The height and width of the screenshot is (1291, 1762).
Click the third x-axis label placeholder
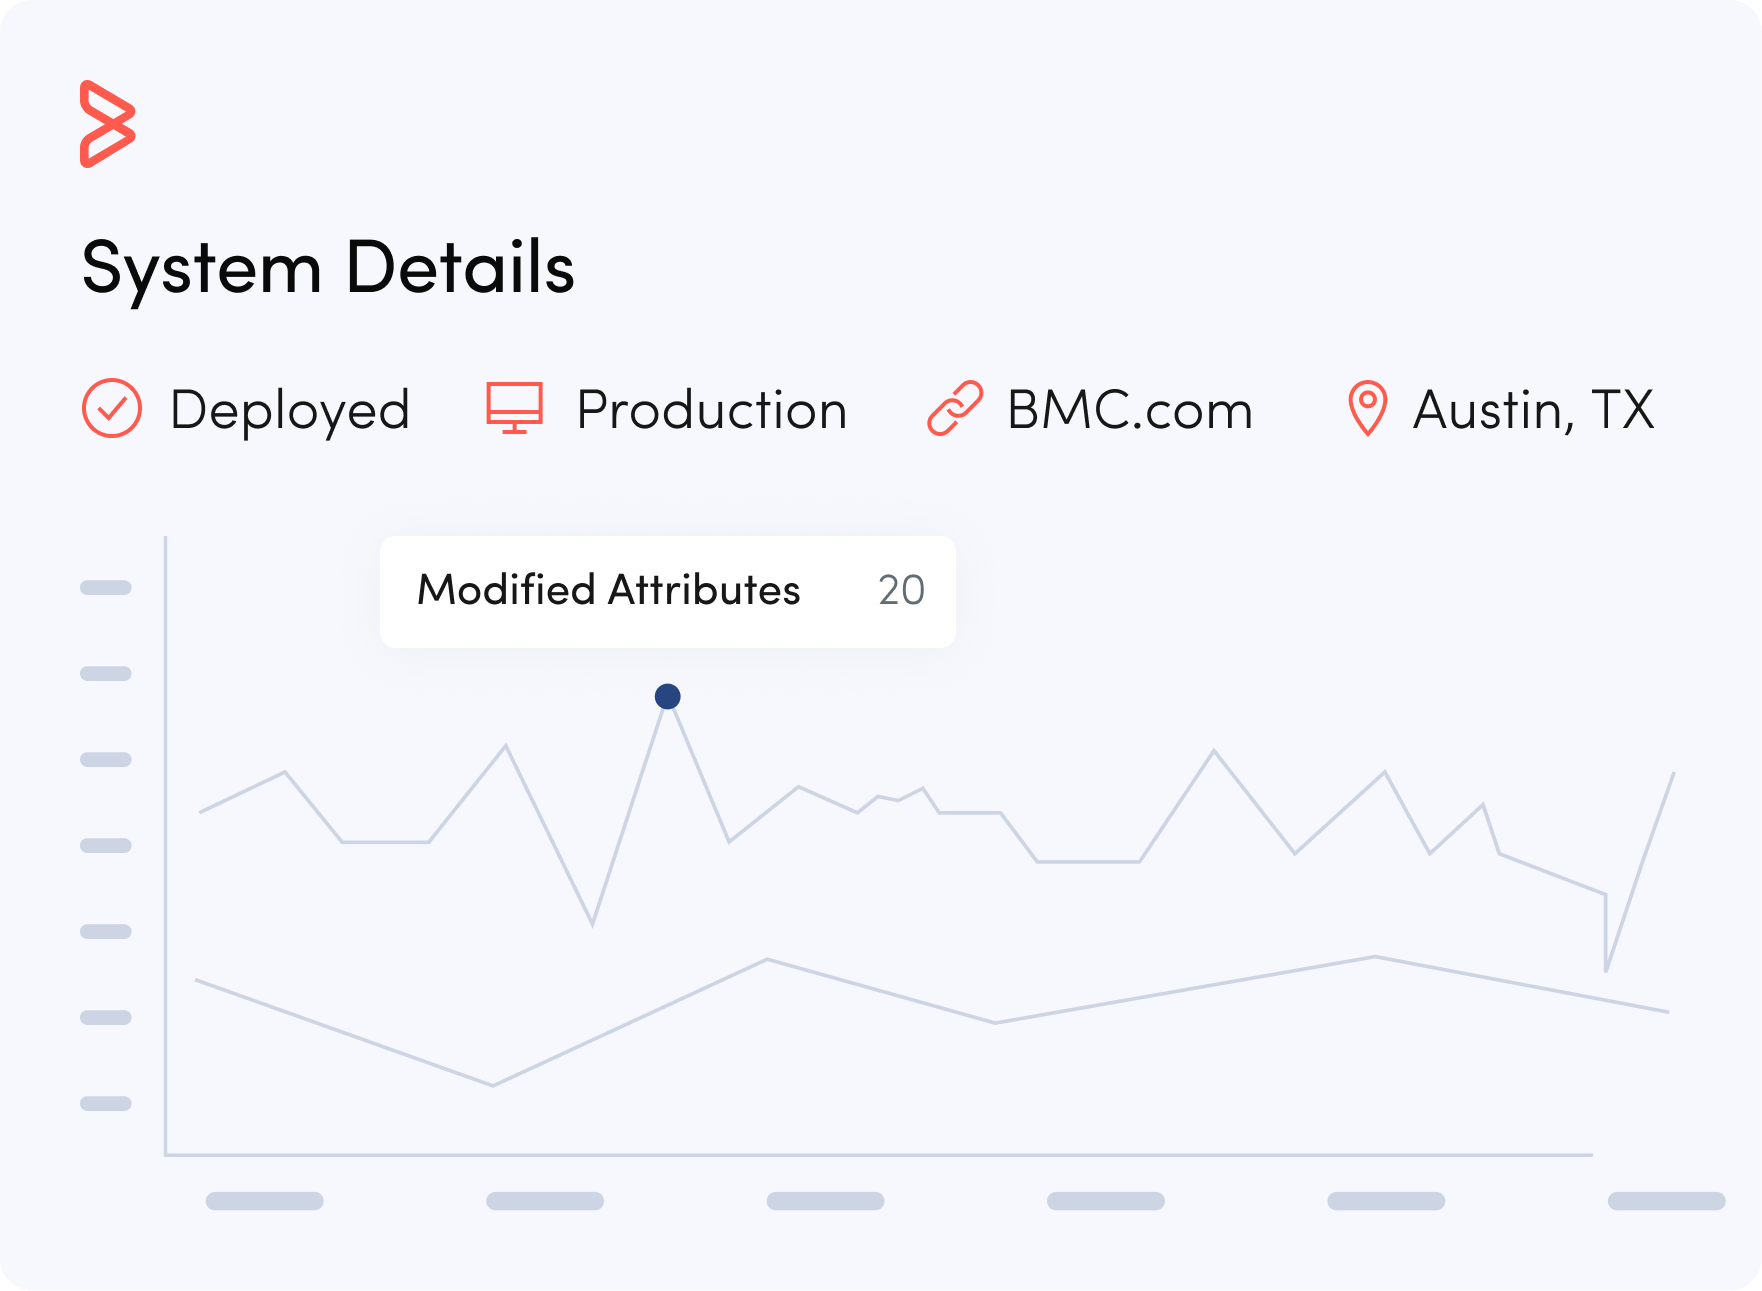coord(825,1200)
